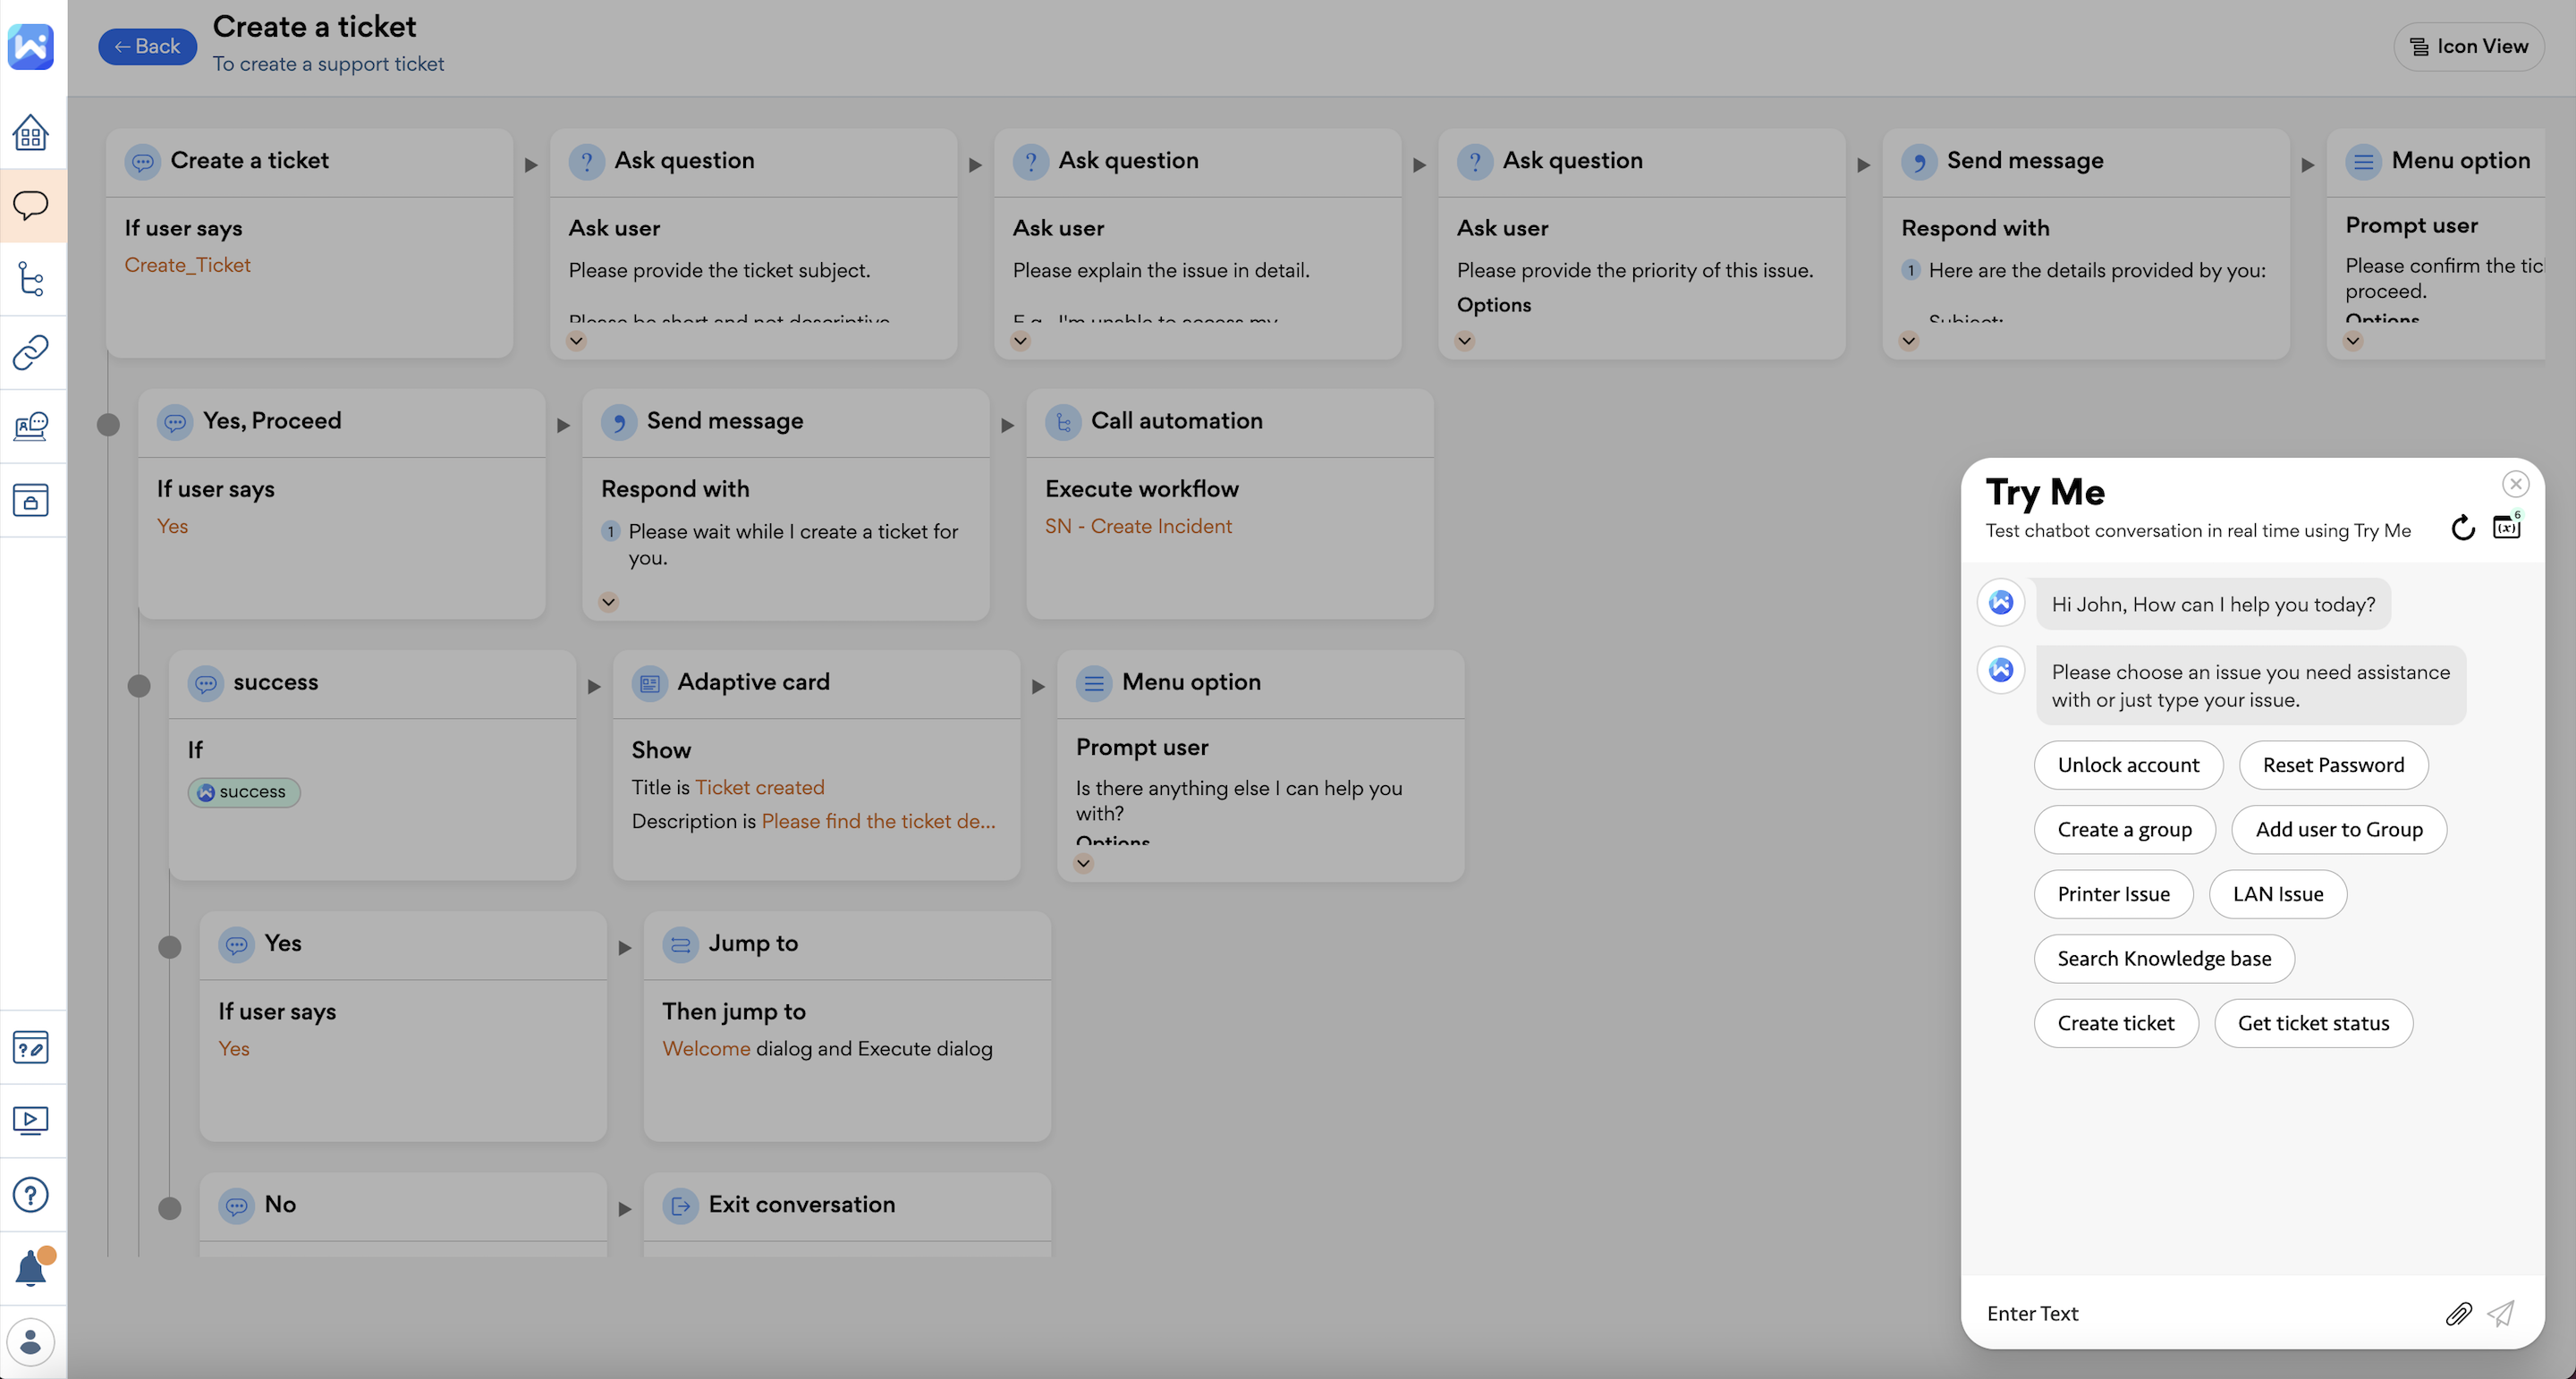Choose the Create ticket chat option
The width and height of the screenshot is (2576, 1379).
(2115, 1023)
